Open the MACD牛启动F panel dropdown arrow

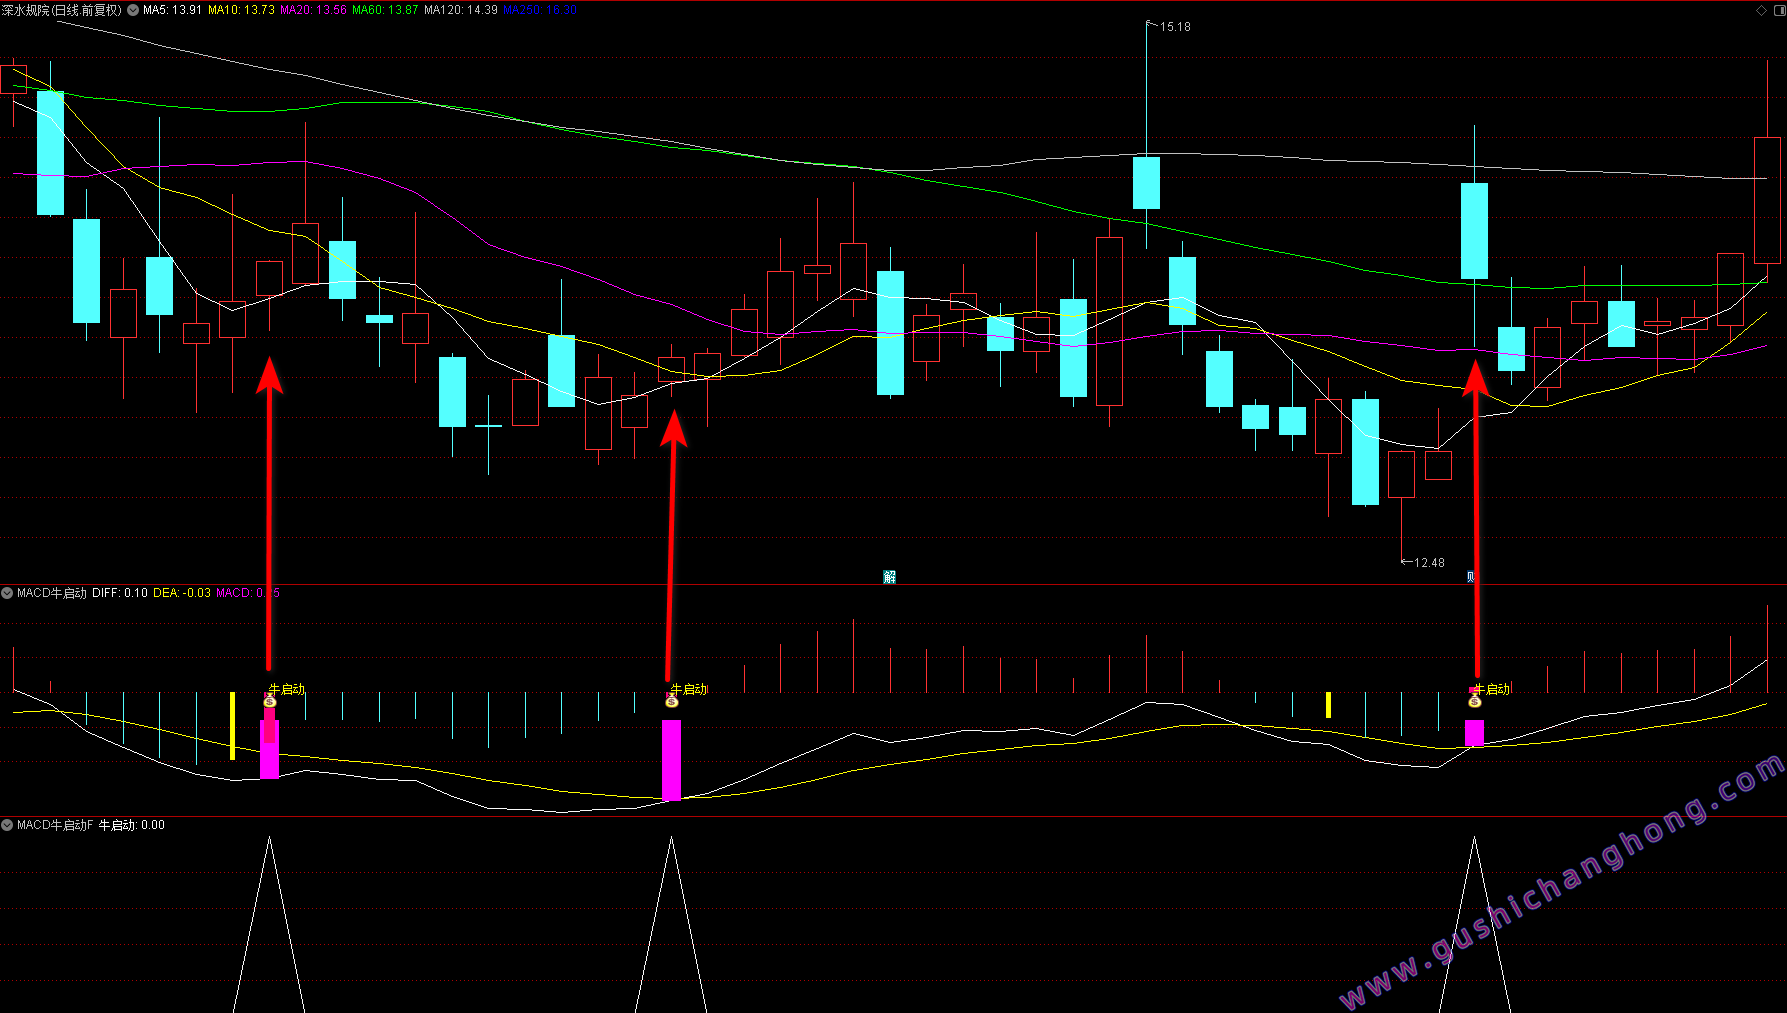coord(7,825)
